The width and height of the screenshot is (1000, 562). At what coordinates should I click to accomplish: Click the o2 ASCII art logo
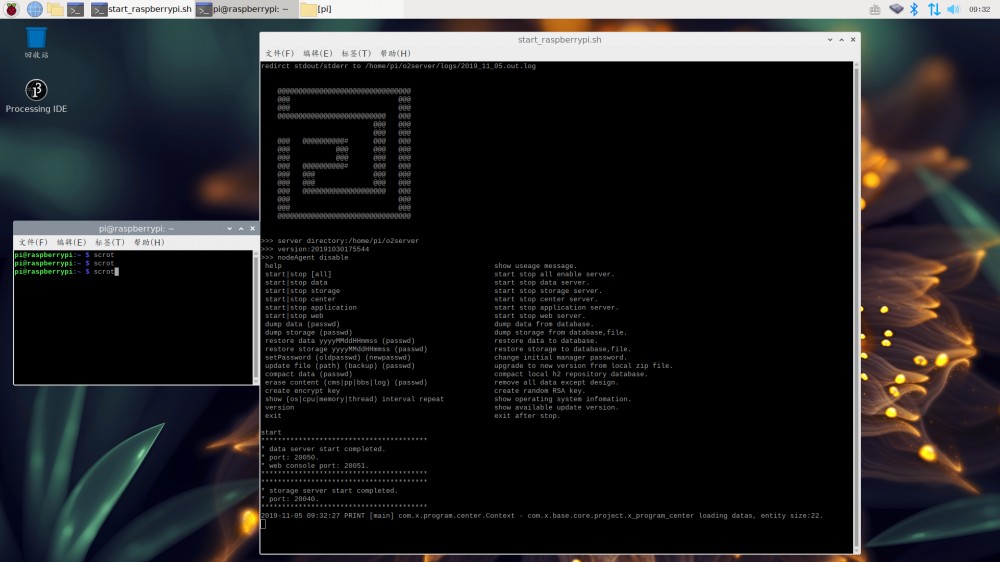344,154
